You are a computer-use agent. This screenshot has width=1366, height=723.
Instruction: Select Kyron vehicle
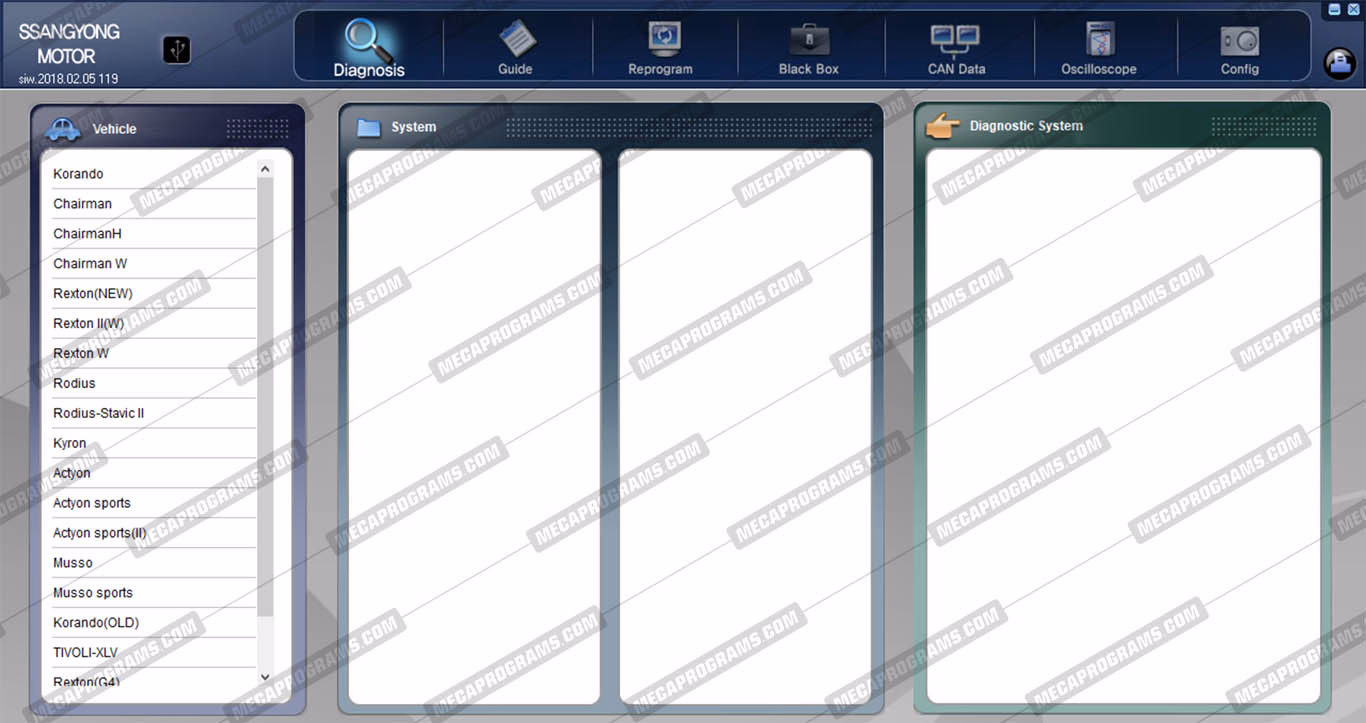click(154, 444)
